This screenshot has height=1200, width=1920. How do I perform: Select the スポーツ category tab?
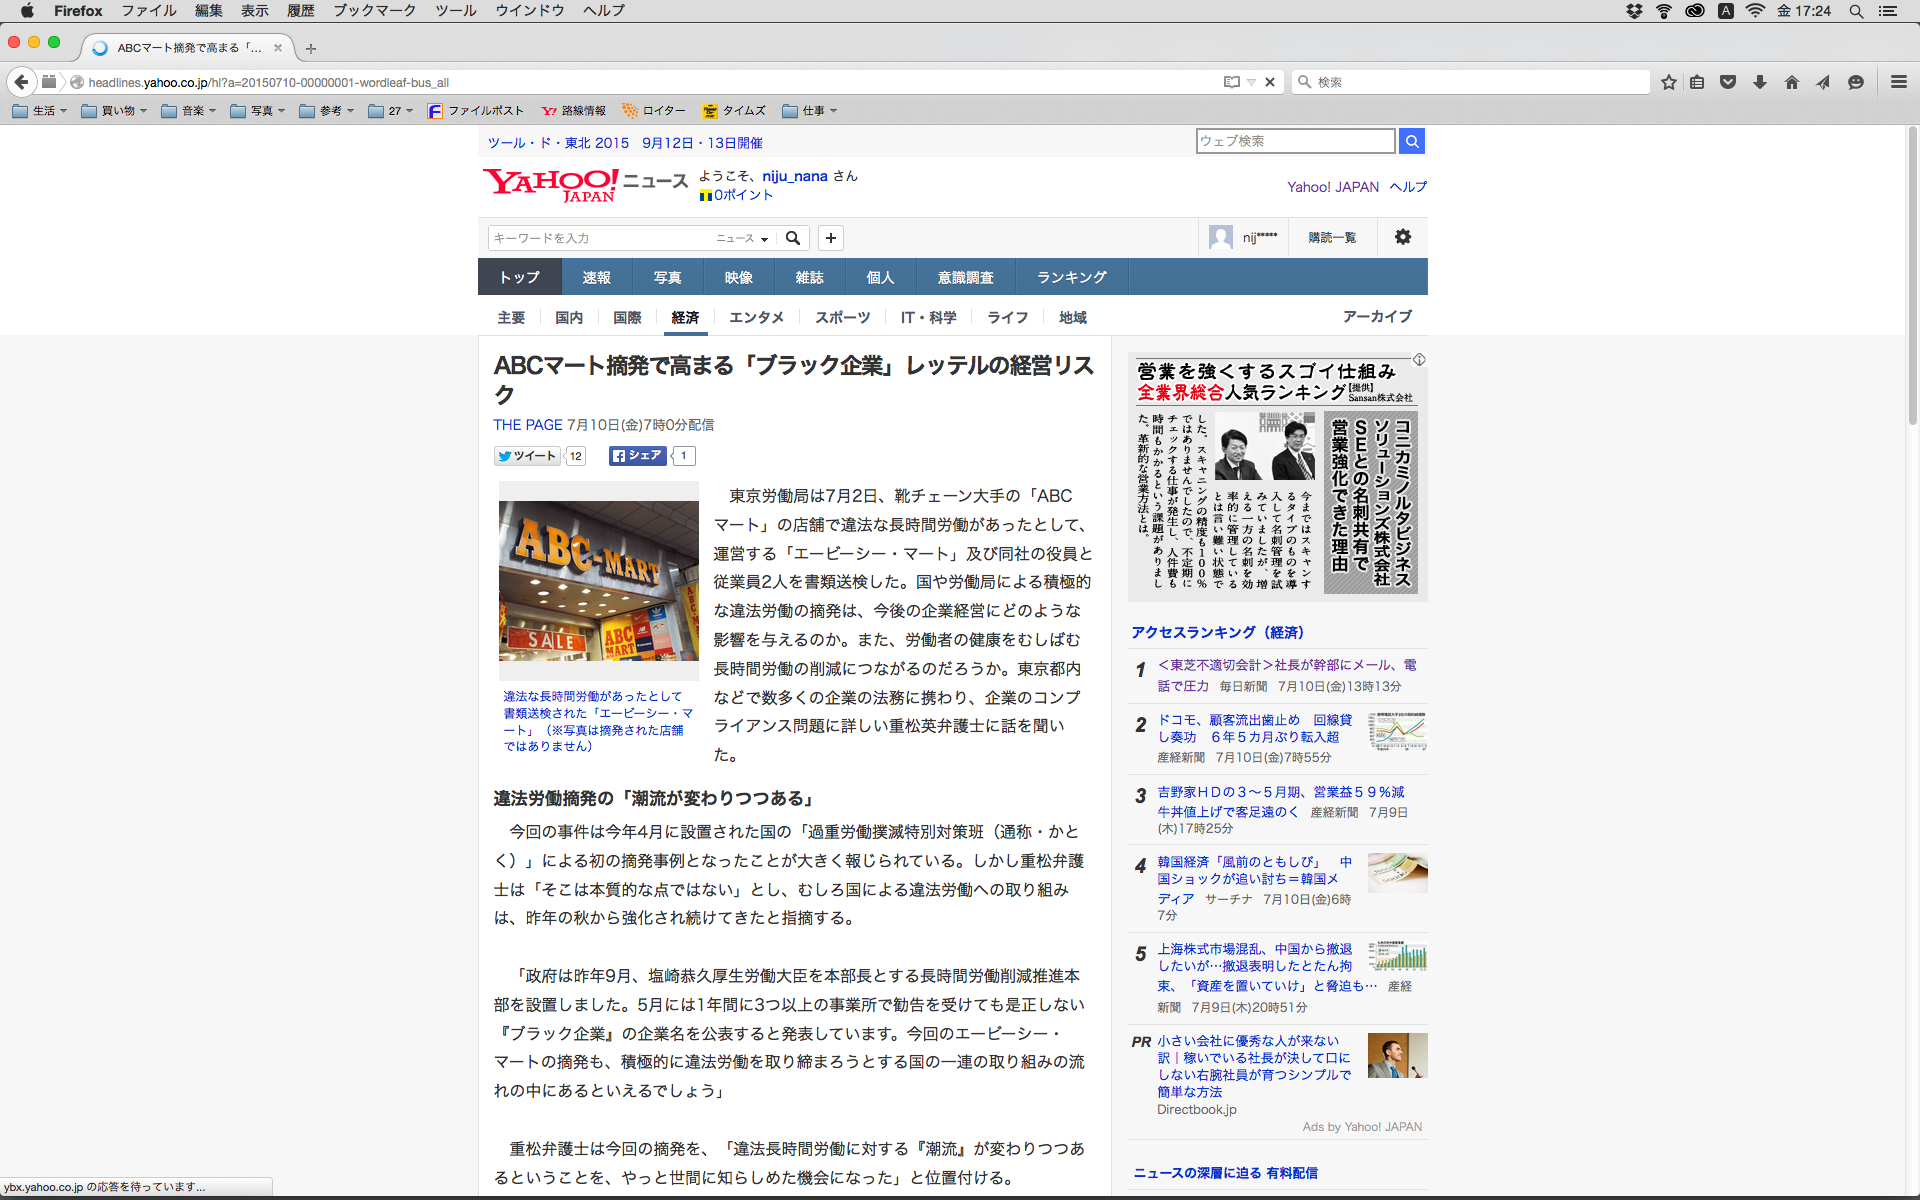tap(842, 317)
